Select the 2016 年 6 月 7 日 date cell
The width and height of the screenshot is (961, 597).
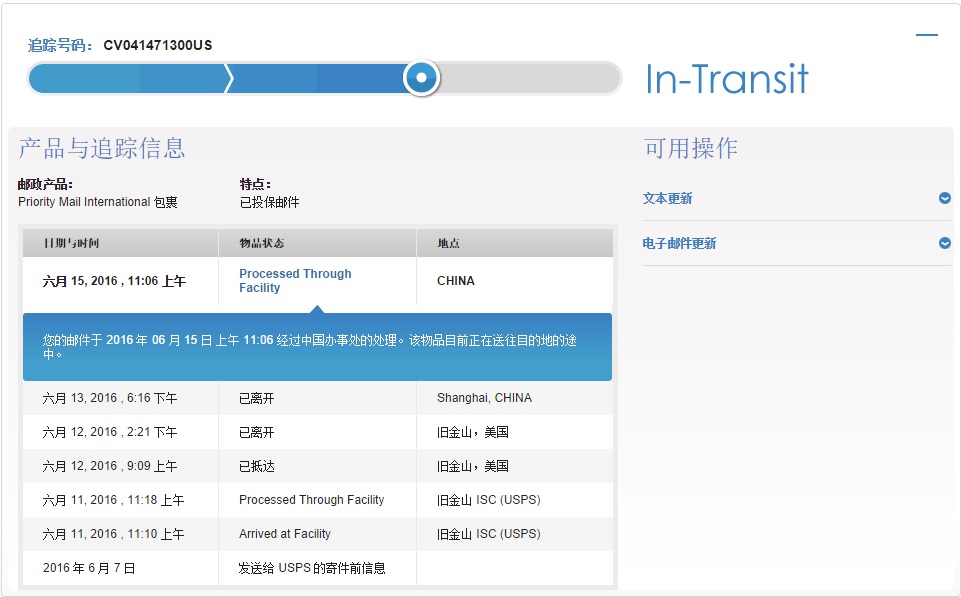tap(89, 568)
